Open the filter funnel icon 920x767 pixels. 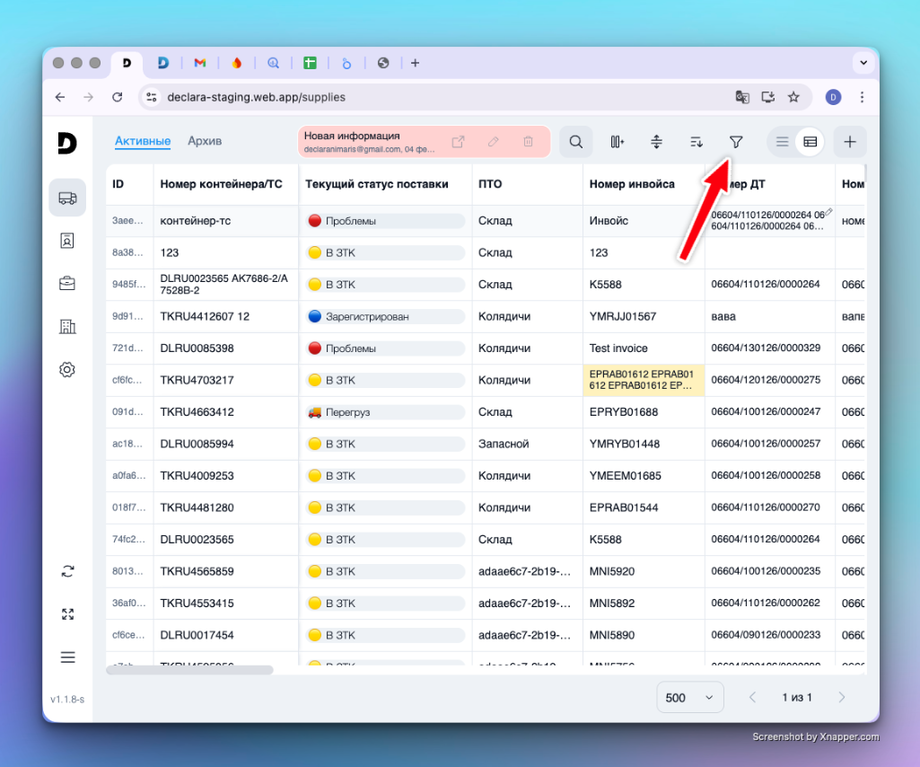pos(736,142)
